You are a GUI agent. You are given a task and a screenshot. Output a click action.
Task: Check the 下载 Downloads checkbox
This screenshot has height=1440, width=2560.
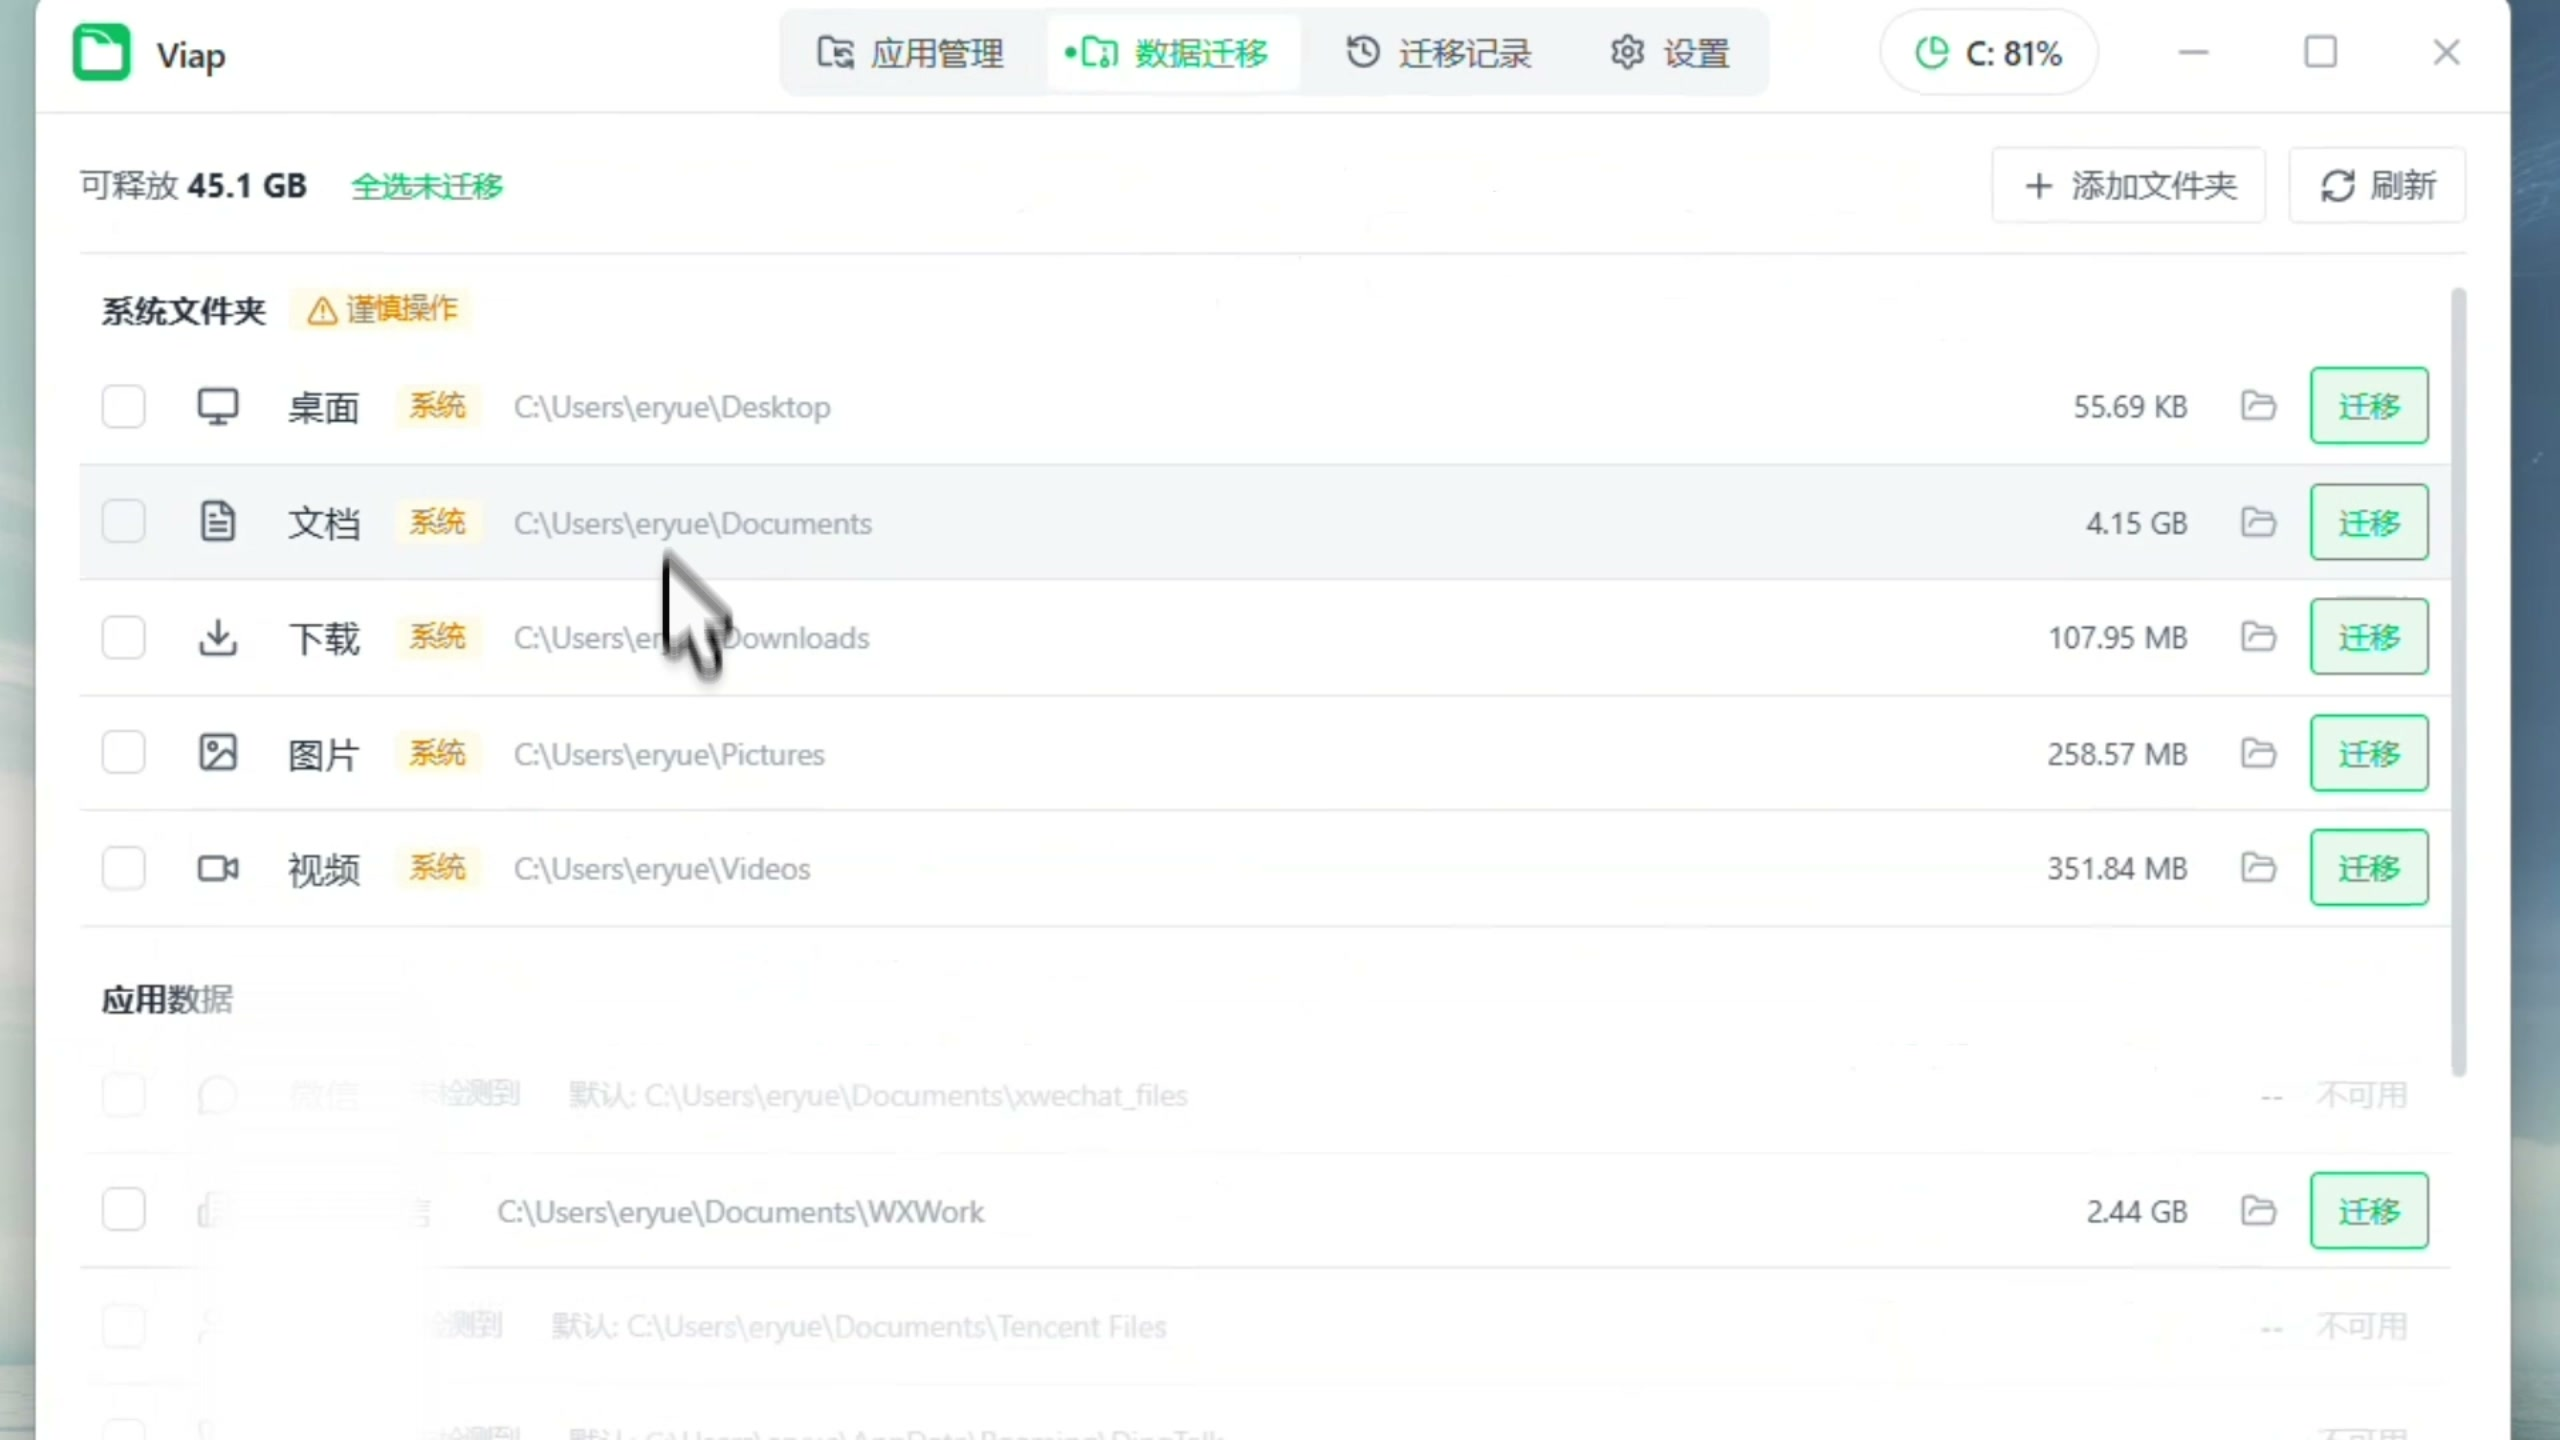[124, 637]
